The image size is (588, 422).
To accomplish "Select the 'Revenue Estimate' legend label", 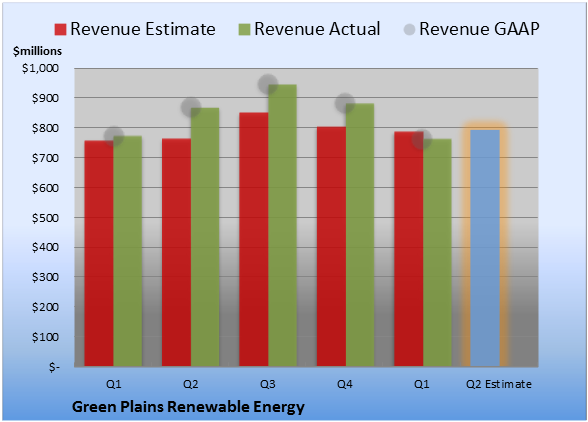I will pos(143,29).
